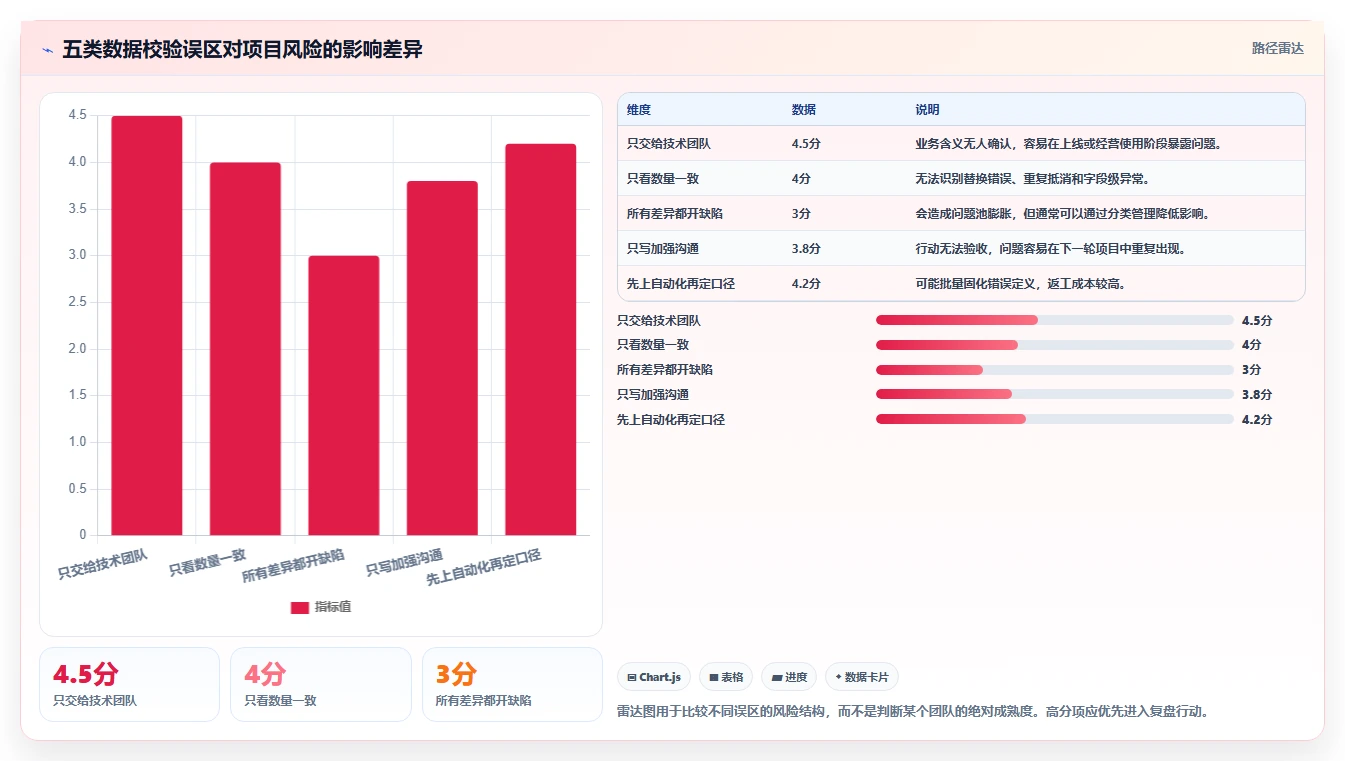Click the chart bar for 只写加强沟通
Viewport: 1345px width, 761px height.
click(442, 358)
